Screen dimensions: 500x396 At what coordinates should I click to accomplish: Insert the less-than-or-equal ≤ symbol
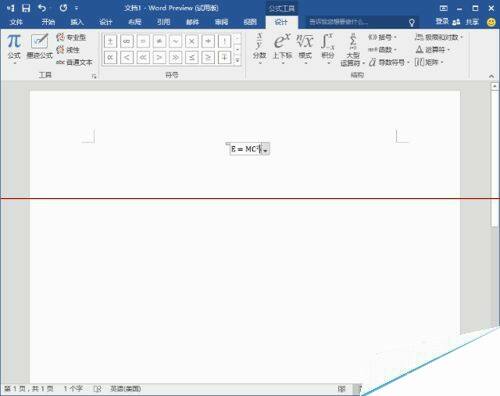(192, 58)
